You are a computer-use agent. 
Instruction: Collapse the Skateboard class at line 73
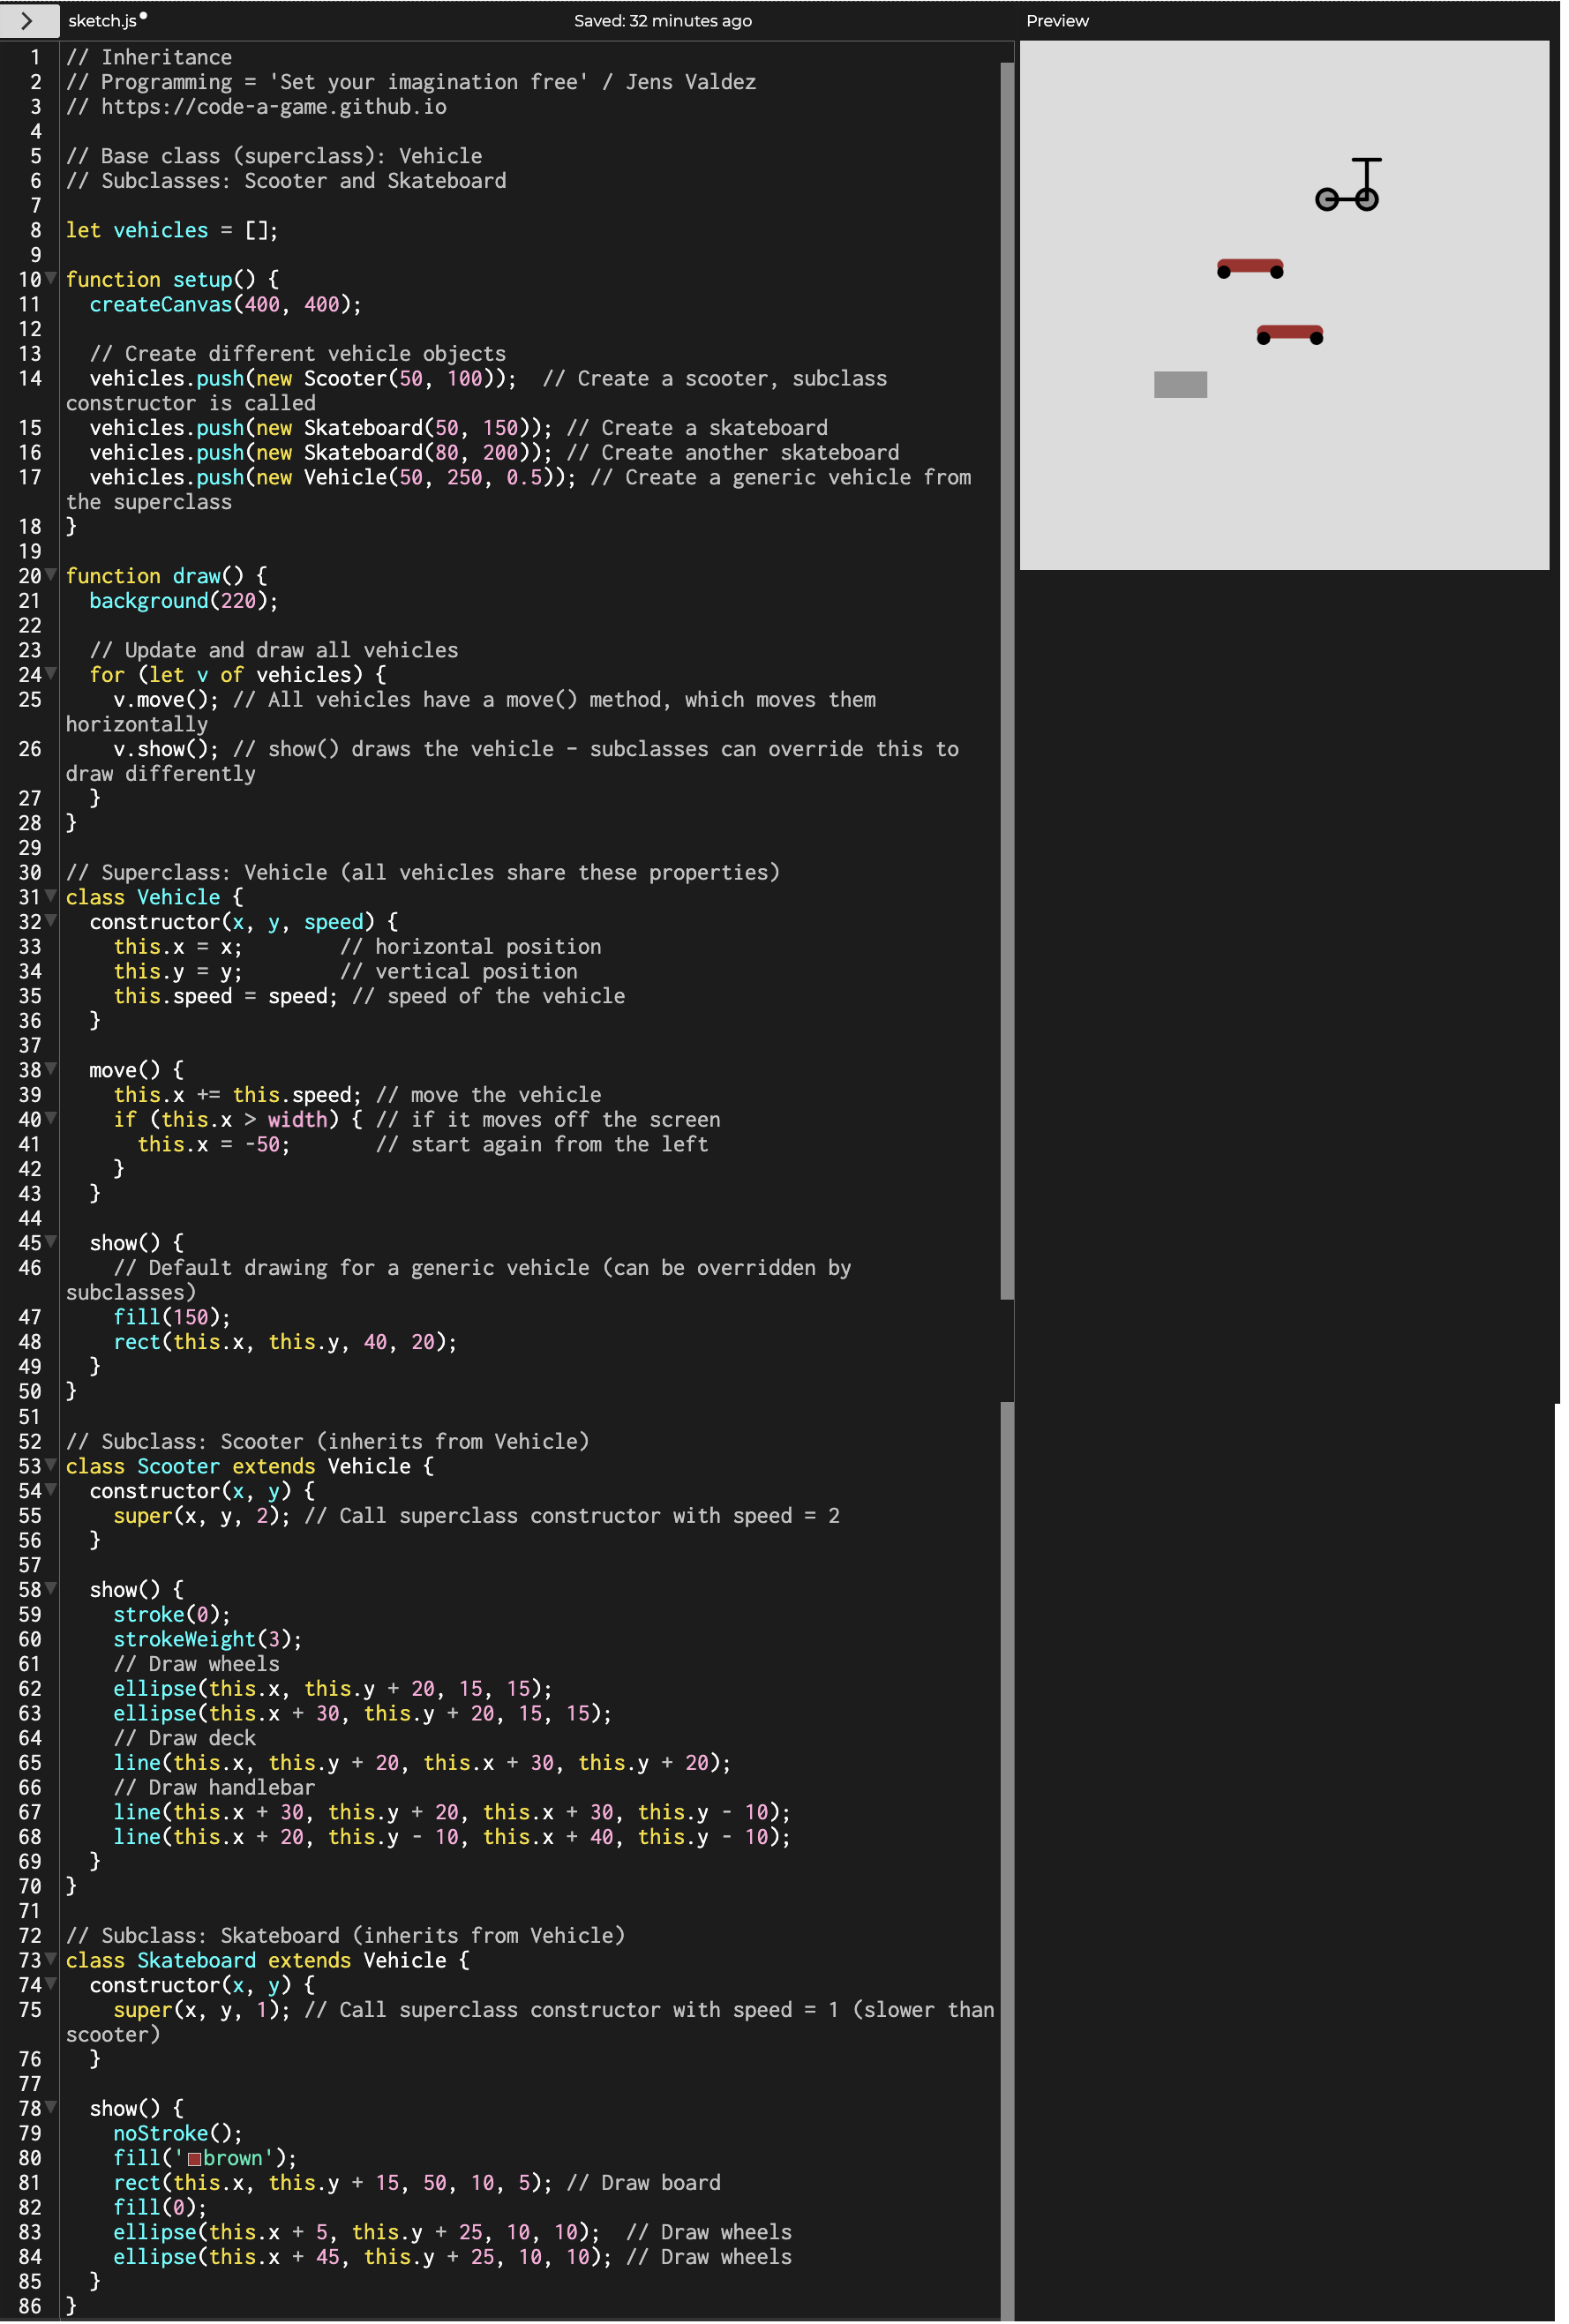tap(51, 1959)
